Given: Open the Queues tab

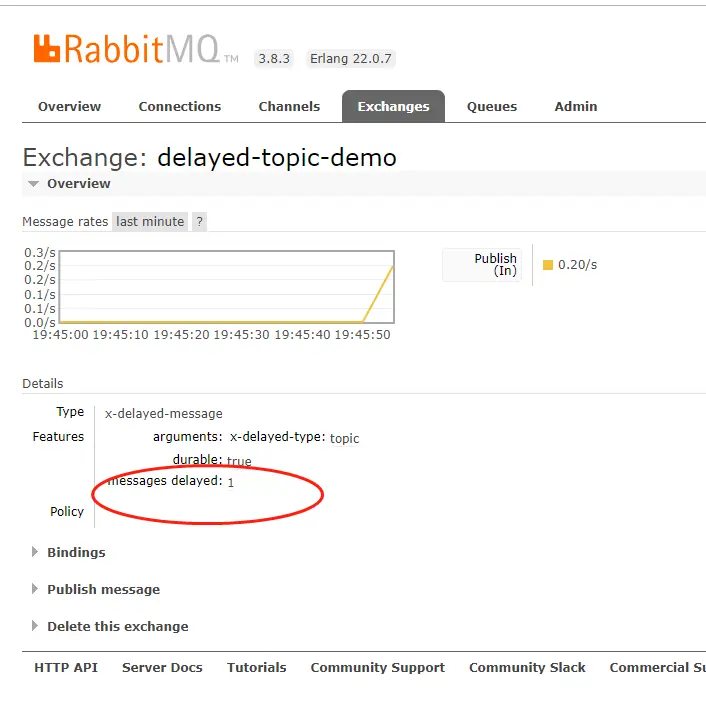Looking at the screenshot, I should (492, 106).
